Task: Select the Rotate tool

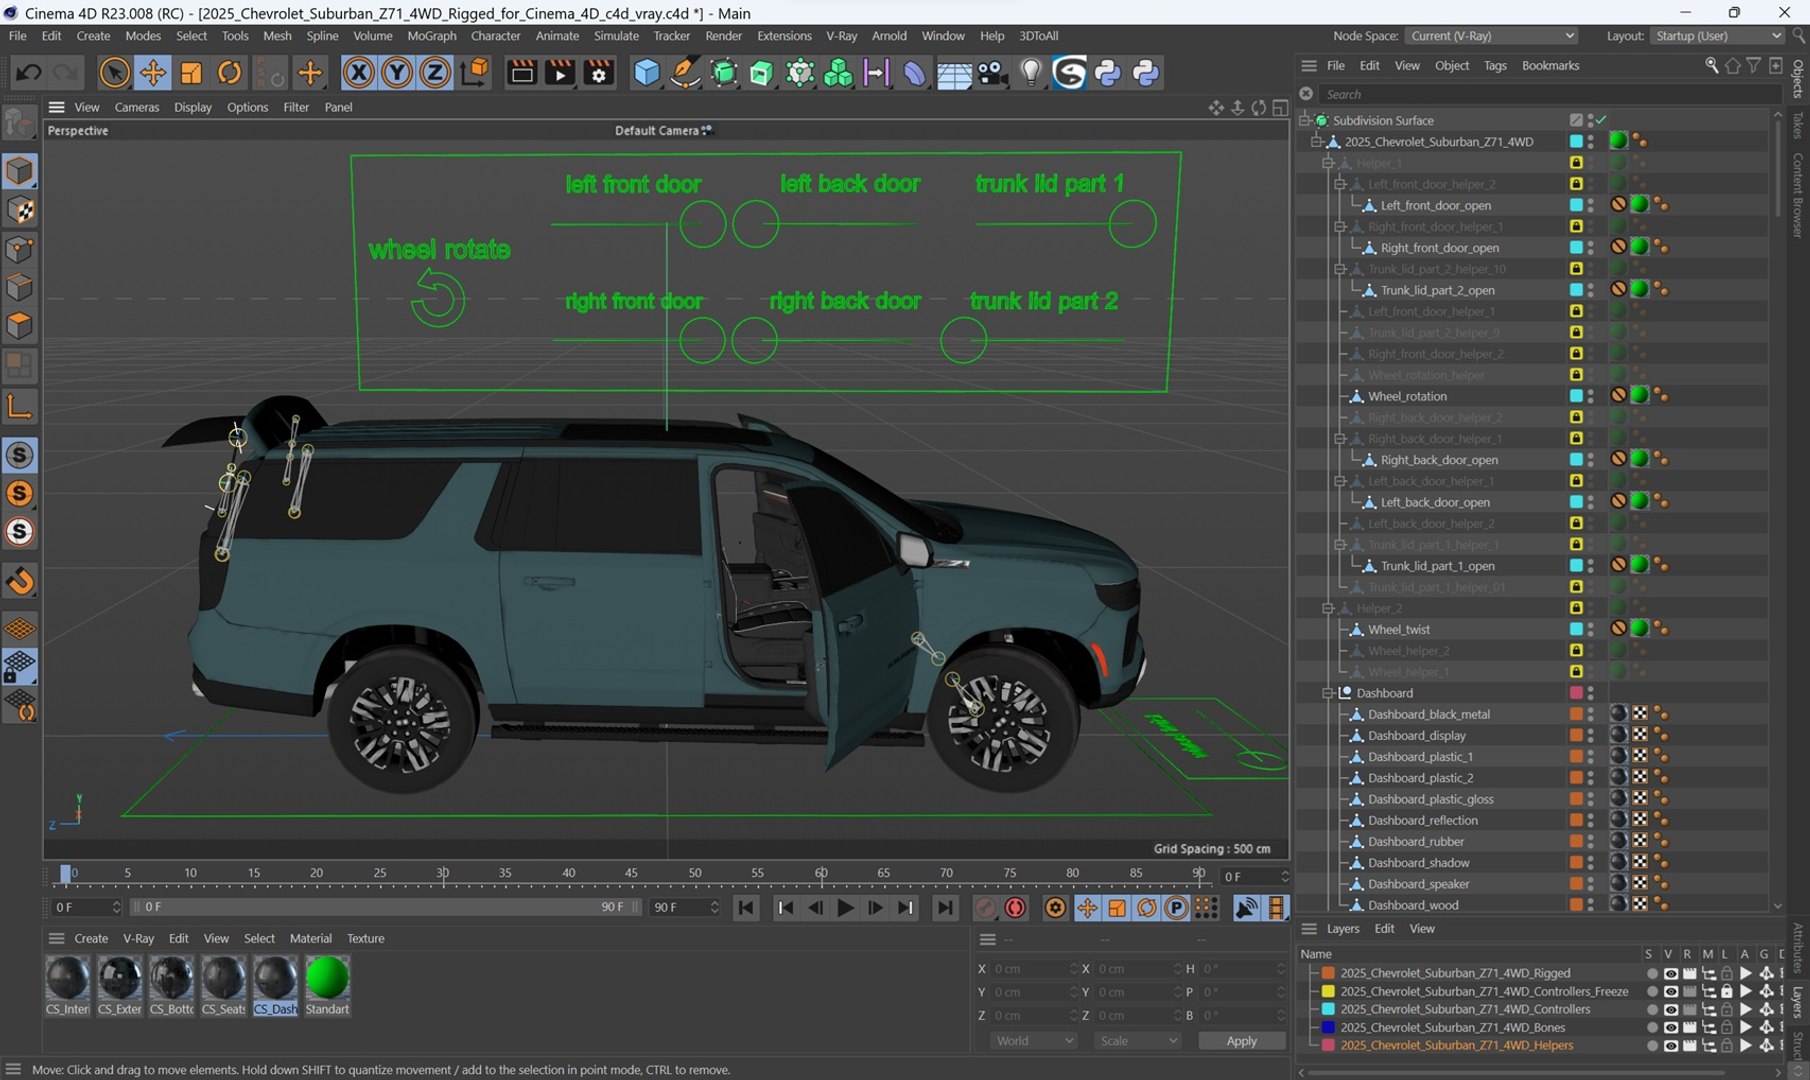Action: 229,72
